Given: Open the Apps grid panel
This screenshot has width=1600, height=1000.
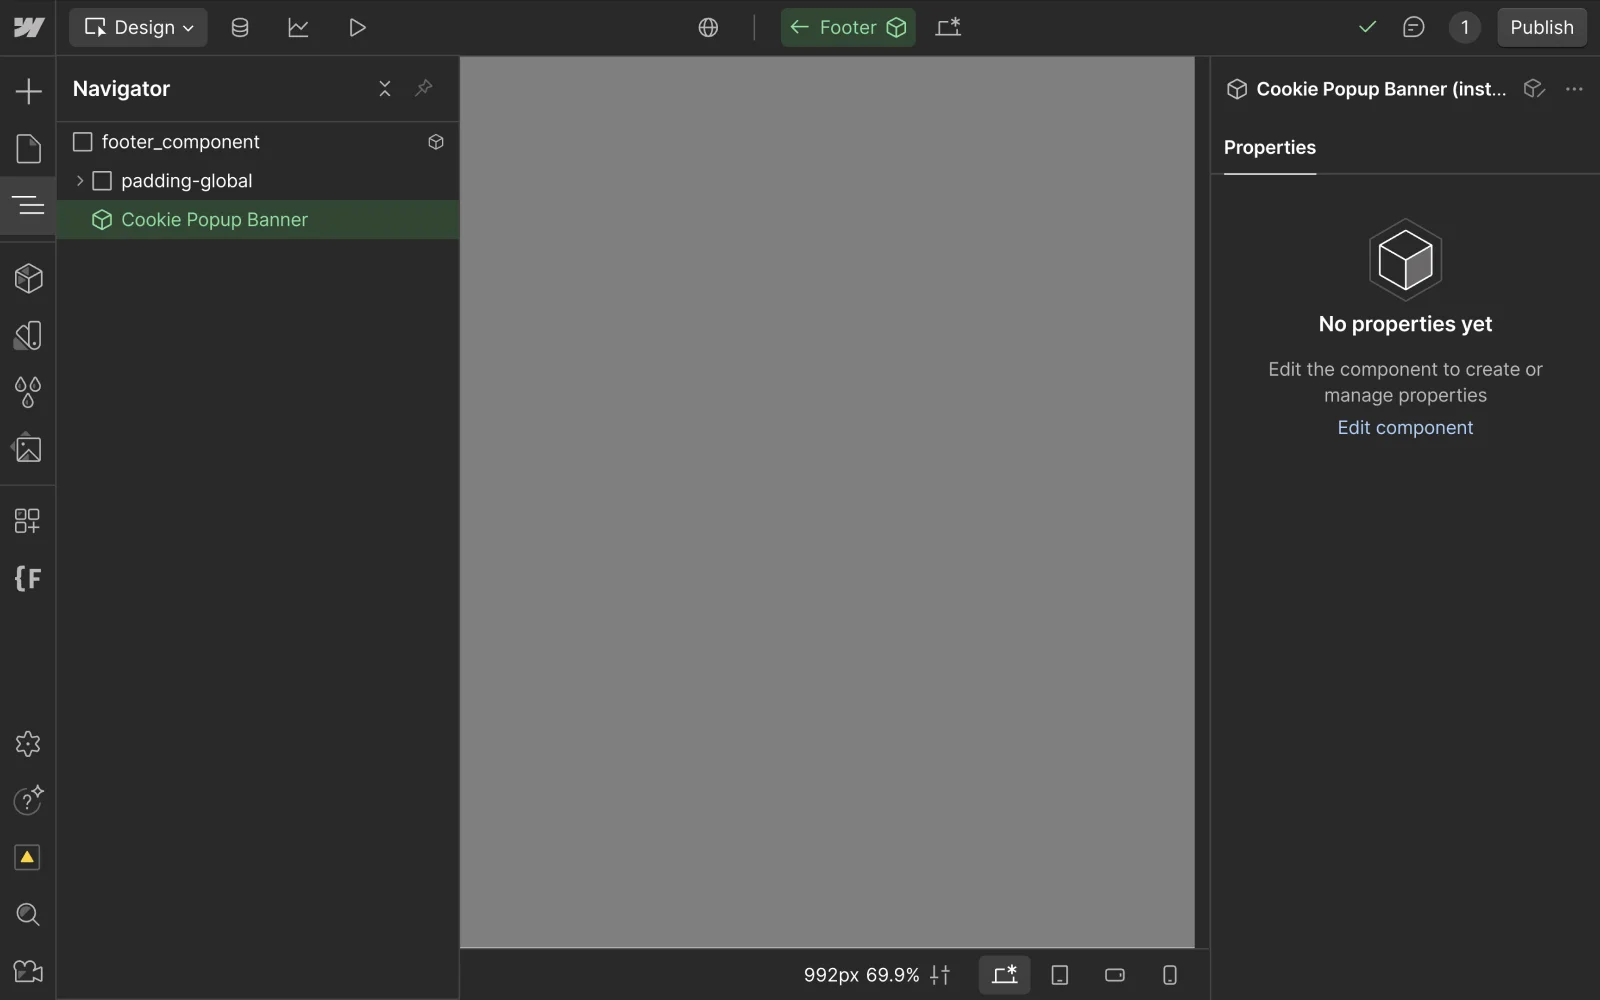Looking at the screenshot, I should coord(28,520).
